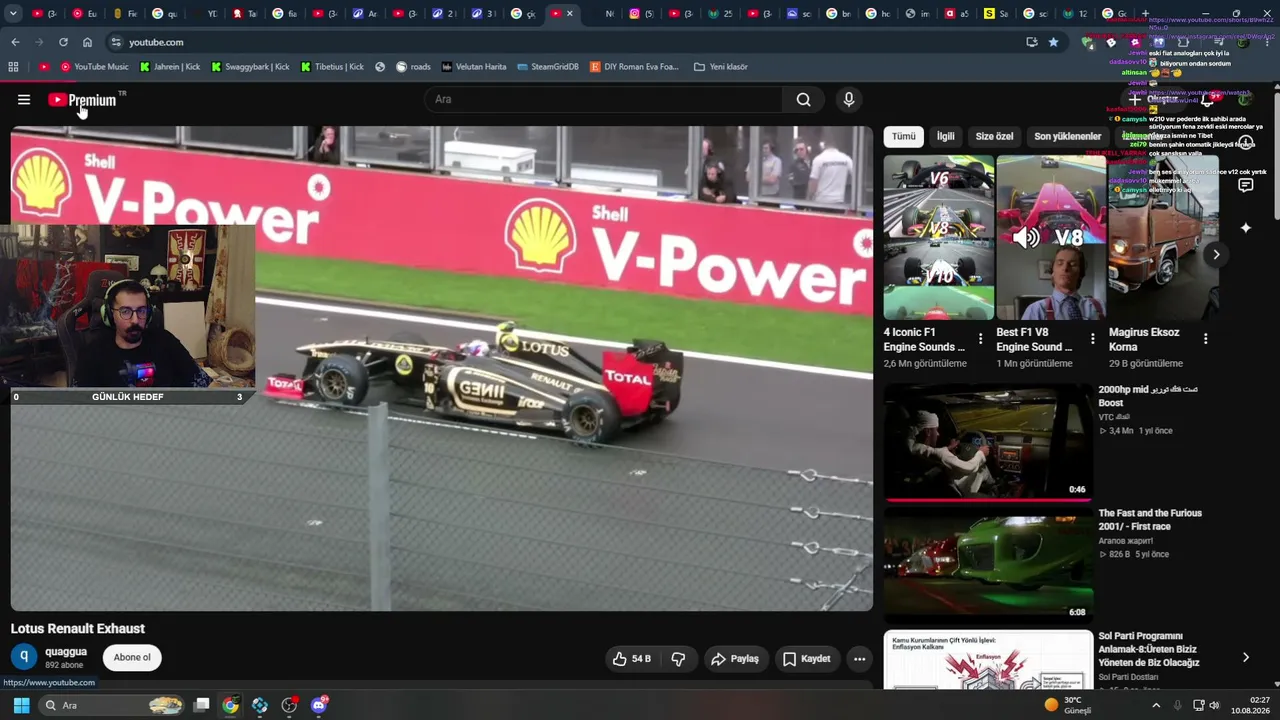Viewport: 1280px width, 720px height.
Task: Select the İlgili filter chip
Action: tap(945, 136)
